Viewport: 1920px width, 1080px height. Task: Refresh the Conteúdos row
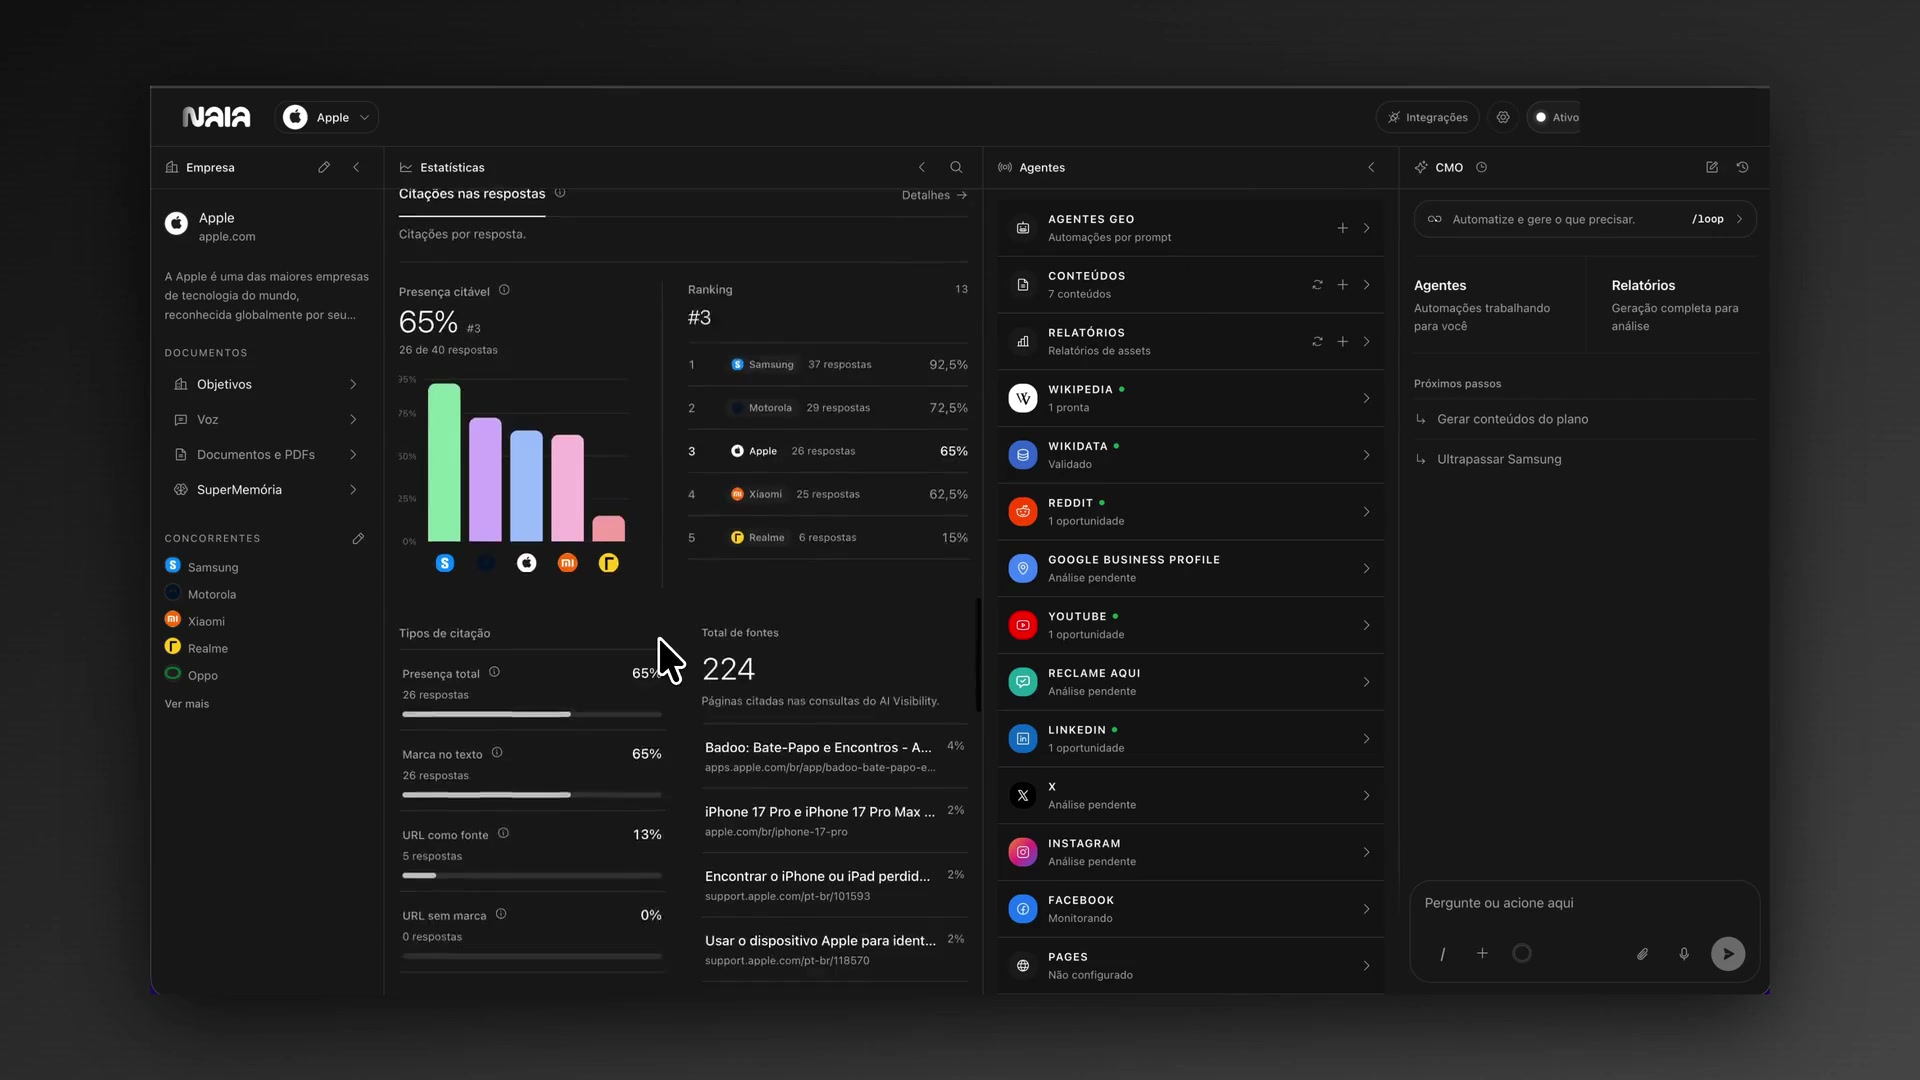coord(1317,285)
